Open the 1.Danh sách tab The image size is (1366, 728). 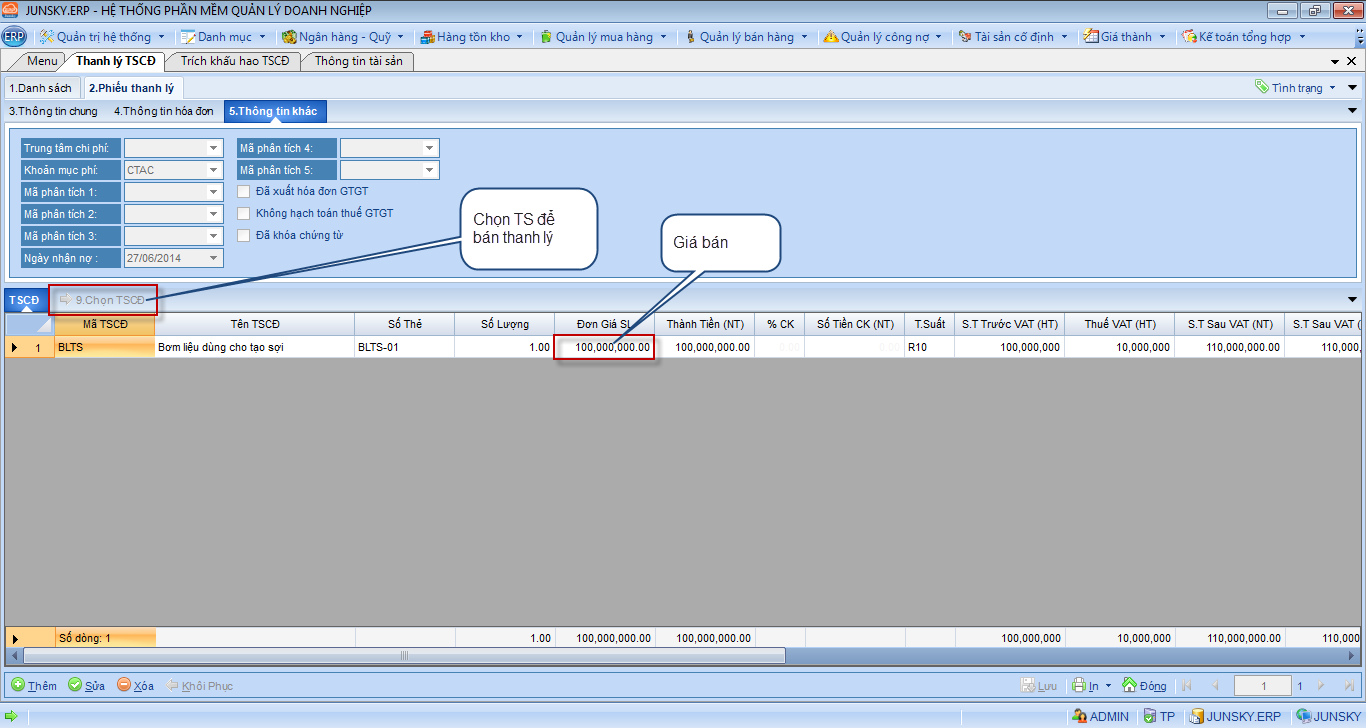click(x=40, y=88)
